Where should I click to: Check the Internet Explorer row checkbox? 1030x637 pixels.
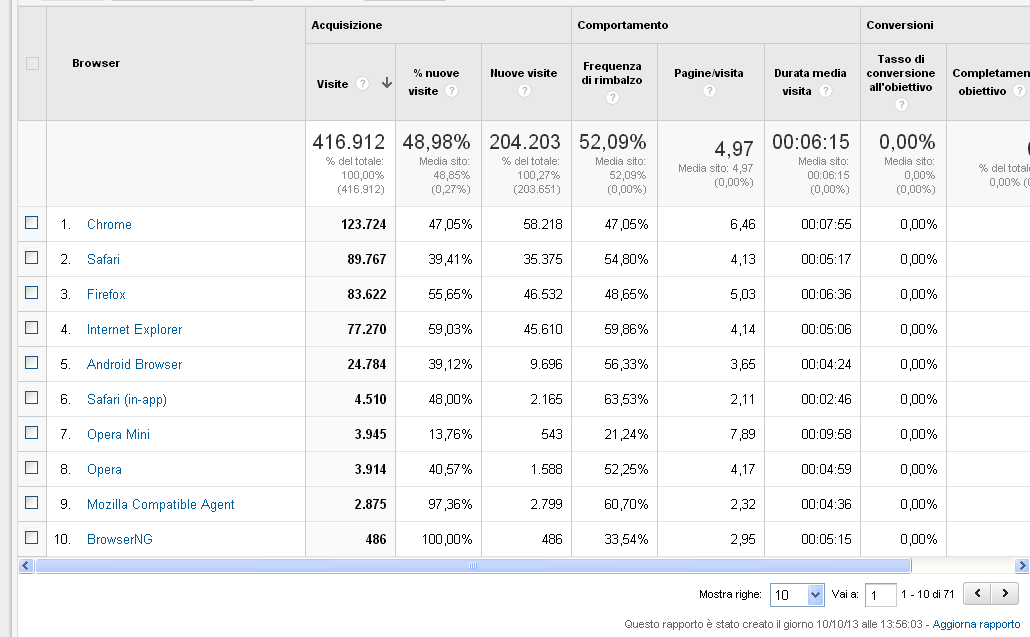pyautogui.click(x=32, y=327)
